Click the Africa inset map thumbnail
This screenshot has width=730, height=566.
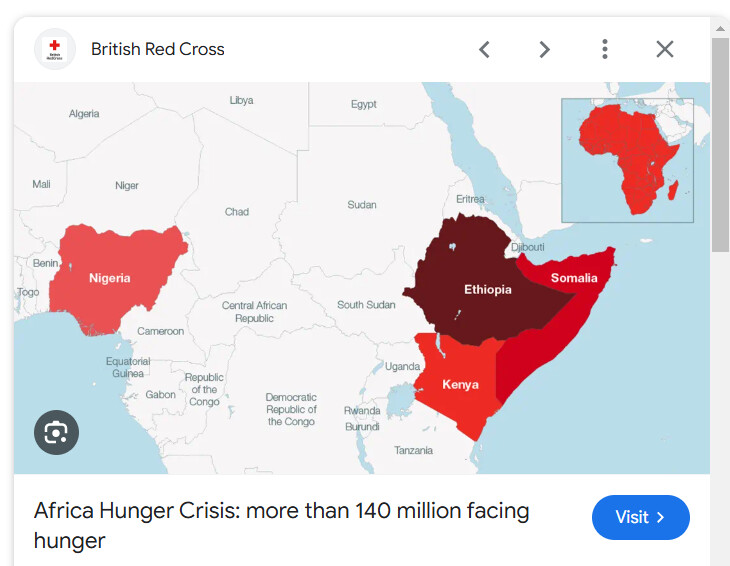click(x=627, y=159)
